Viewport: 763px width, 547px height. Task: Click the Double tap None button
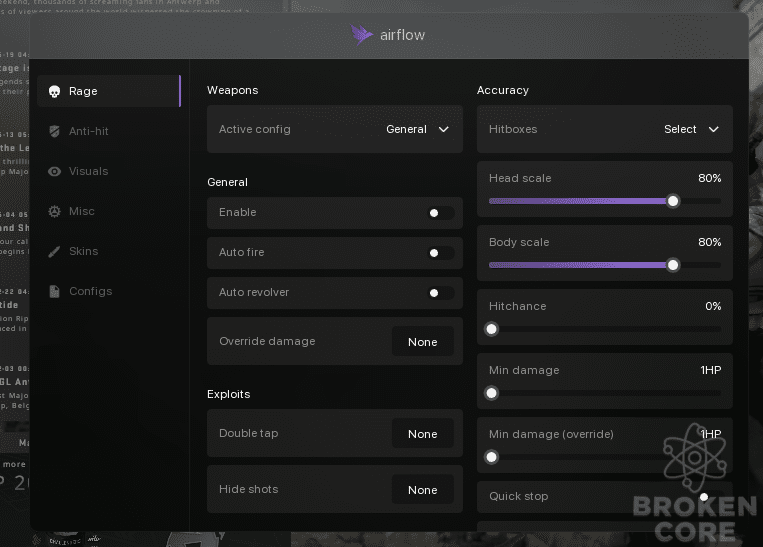422,434
